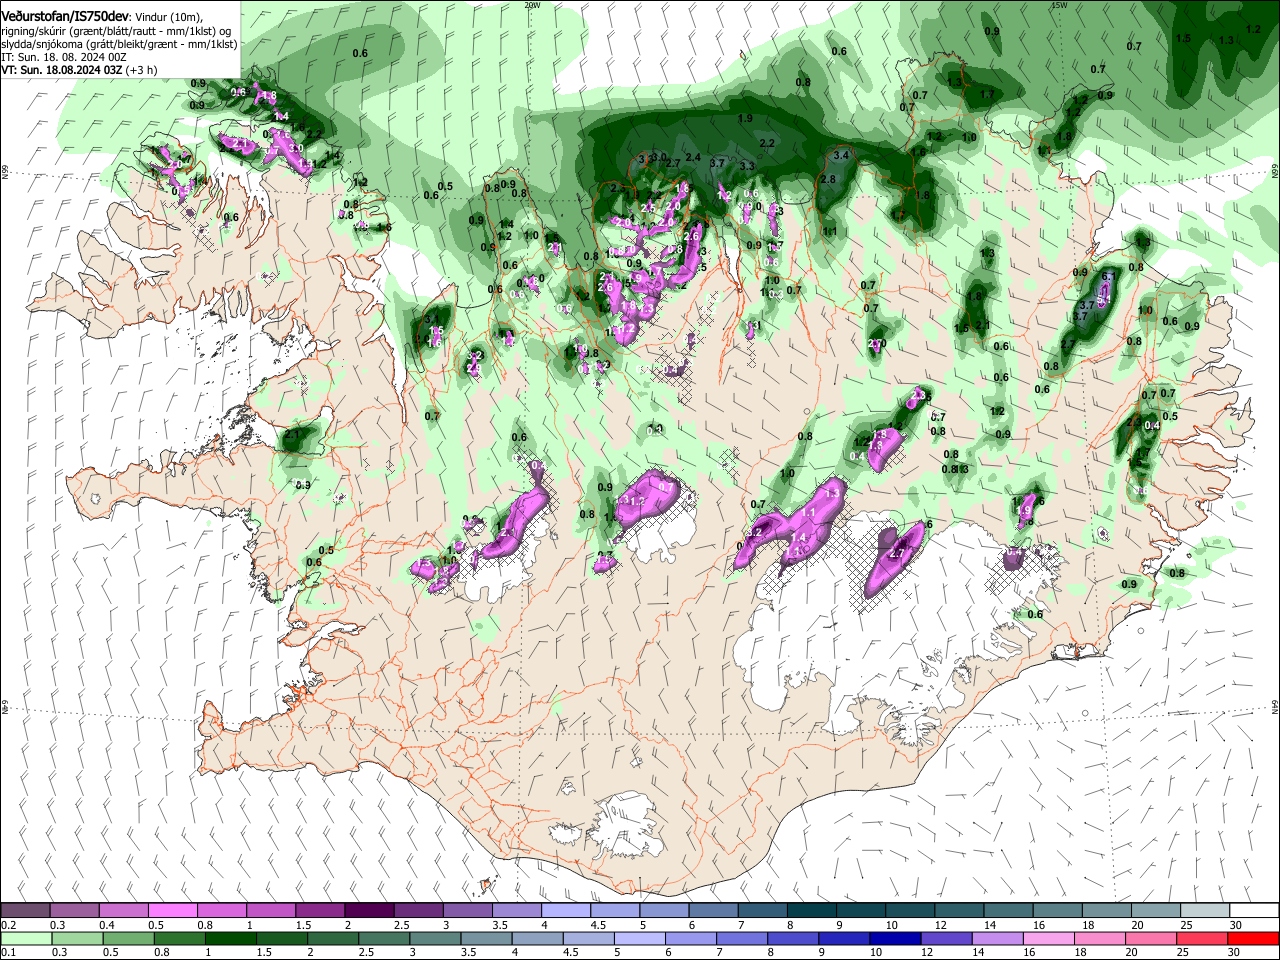The image size is (1280, 960).
Task: Click the darkest purple swatch in the snow legend row
Action: (369, 911)
